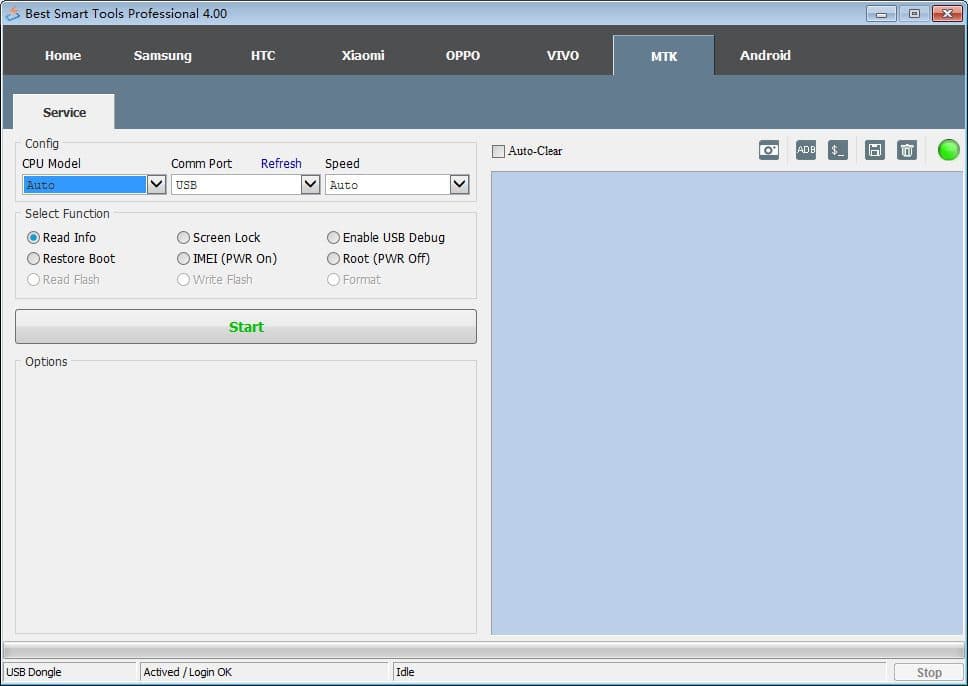Click the app logo in title bar
Image resolution: width=968 pixels, height=686 pixels.
[x=12, y=14]
